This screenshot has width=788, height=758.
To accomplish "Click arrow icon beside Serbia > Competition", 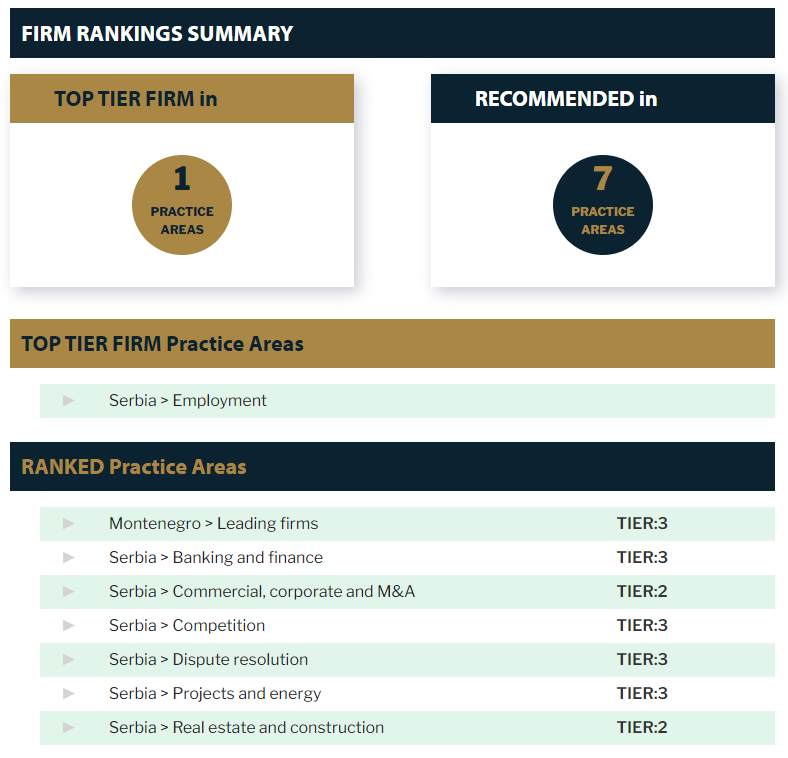I will pyautogui.click(x=69, y=625).
